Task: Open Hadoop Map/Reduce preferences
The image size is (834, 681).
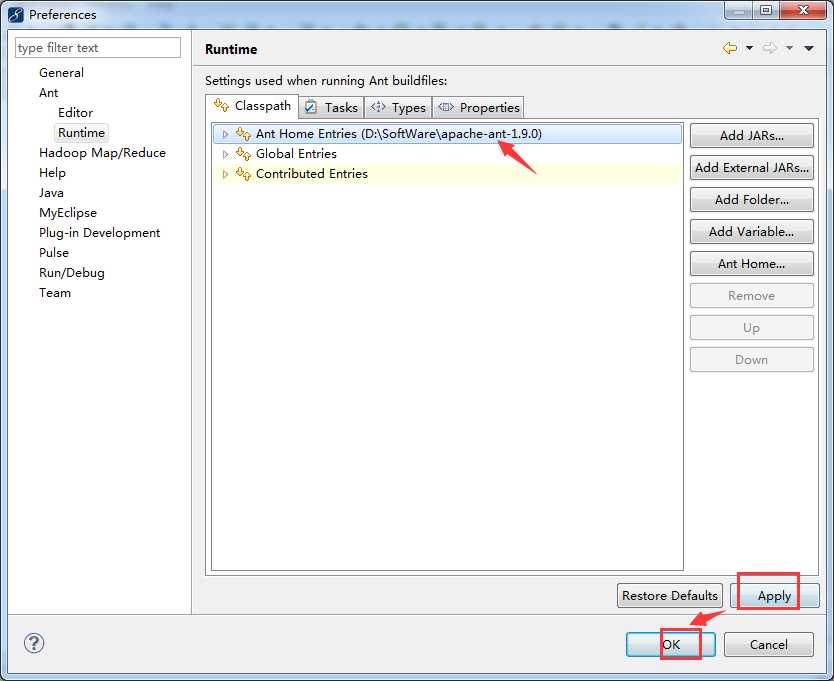Action: [x=102, y=153]
